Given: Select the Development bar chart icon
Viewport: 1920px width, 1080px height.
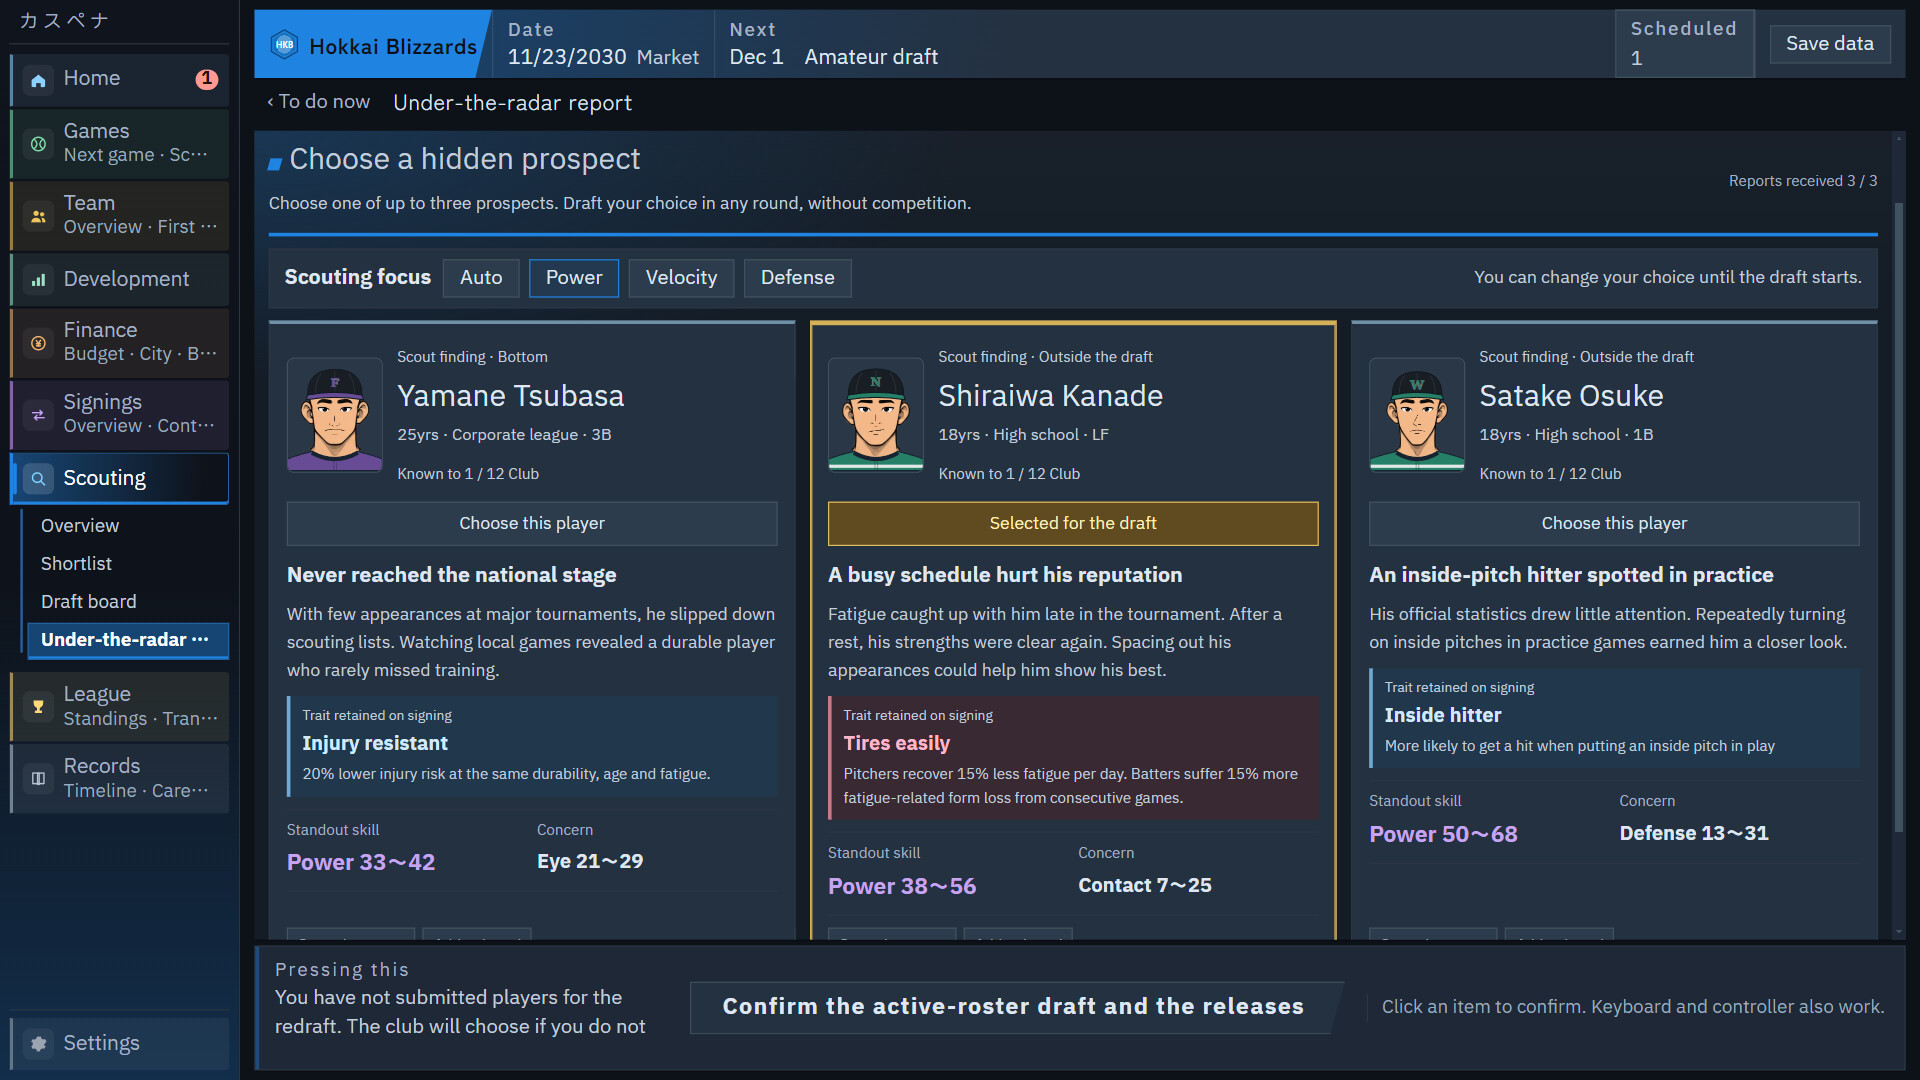Looking at the screenshot, I should point(38,280).
